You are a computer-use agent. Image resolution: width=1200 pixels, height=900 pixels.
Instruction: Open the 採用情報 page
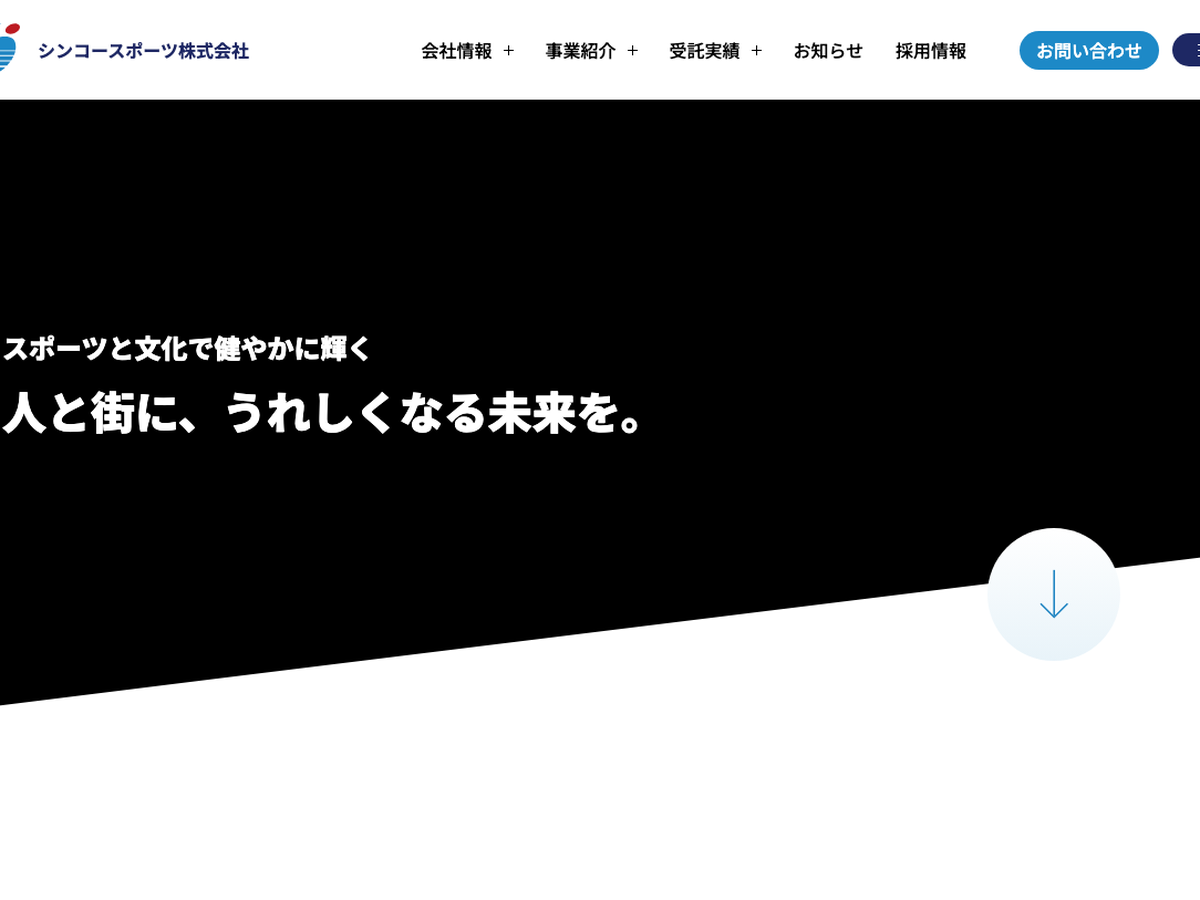(931, 51)
